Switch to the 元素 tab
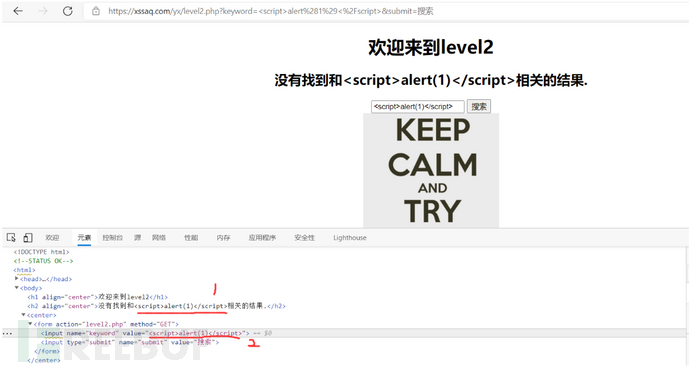The image size is (690, 369). click(84, 237)
